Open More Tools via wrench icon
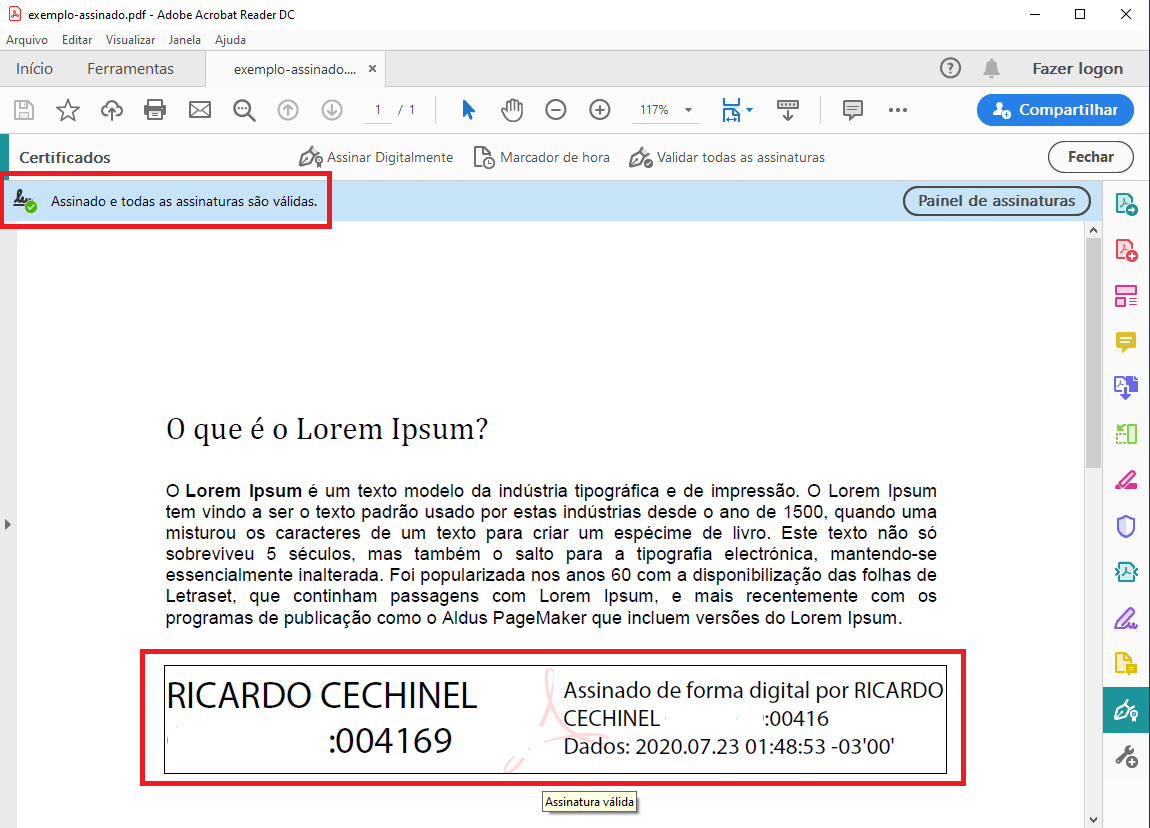This screenshot has height=828, width=1150. point(1126,757)
